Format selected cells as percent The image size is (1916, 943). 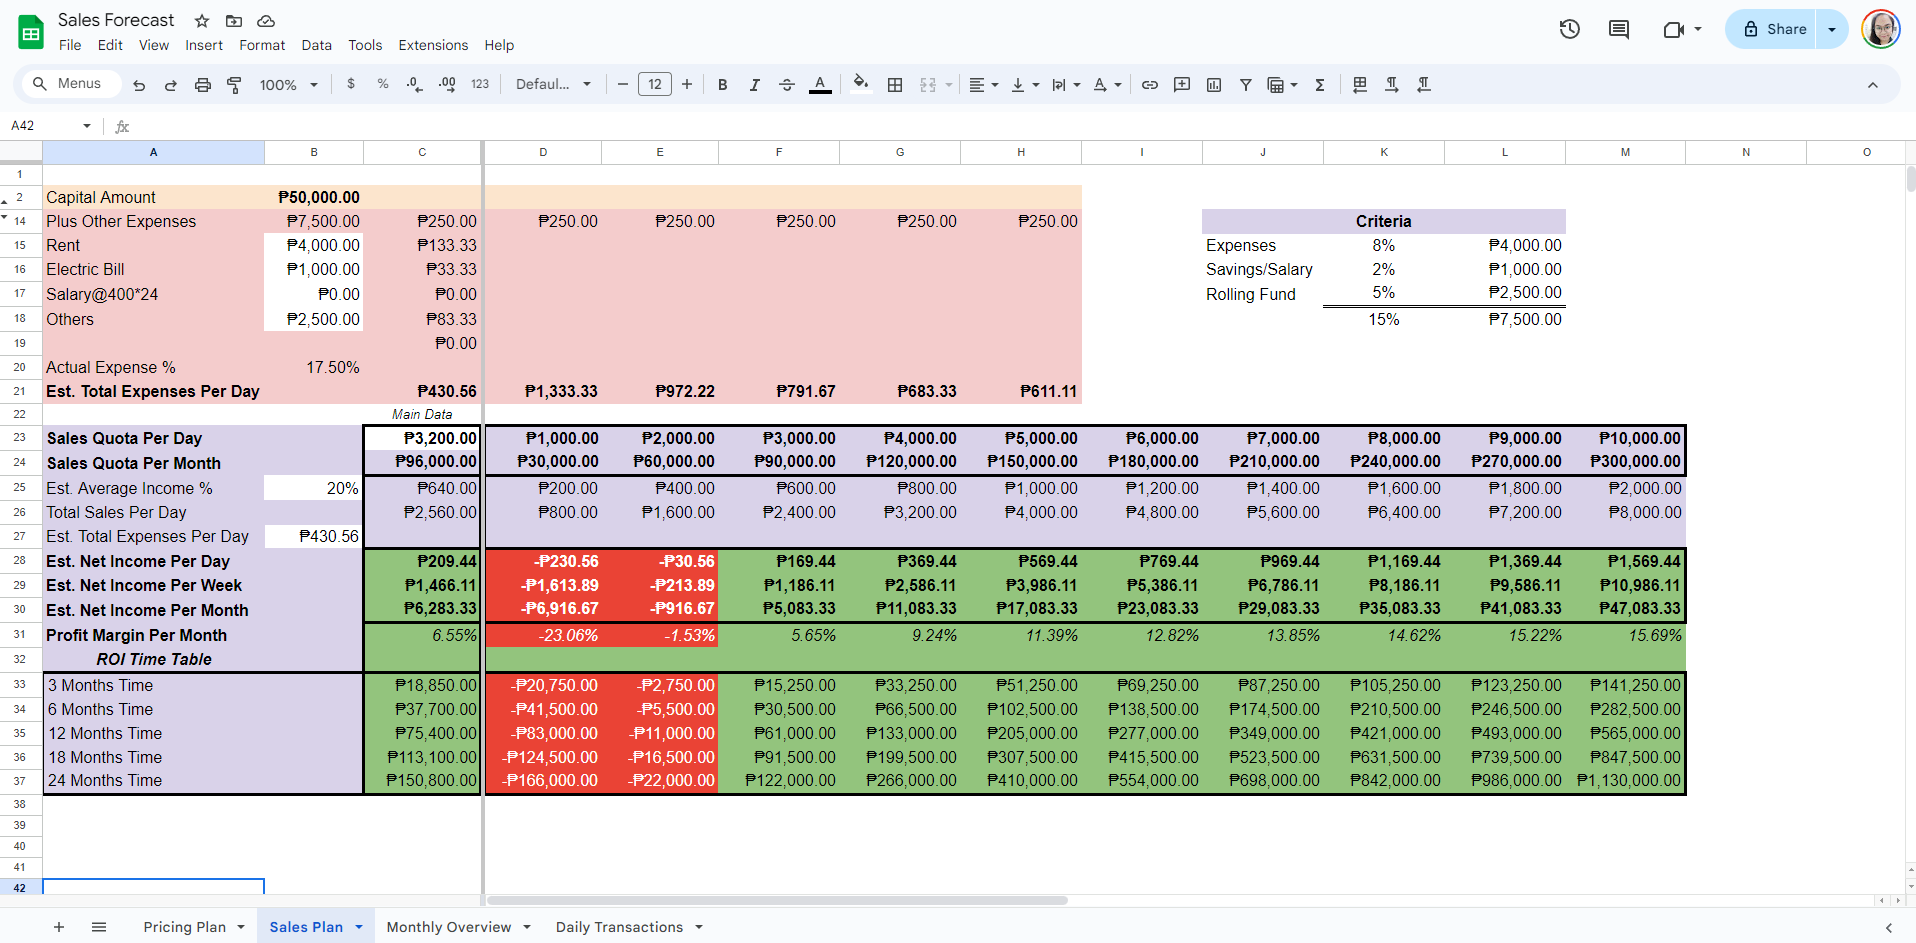point(382,84)
